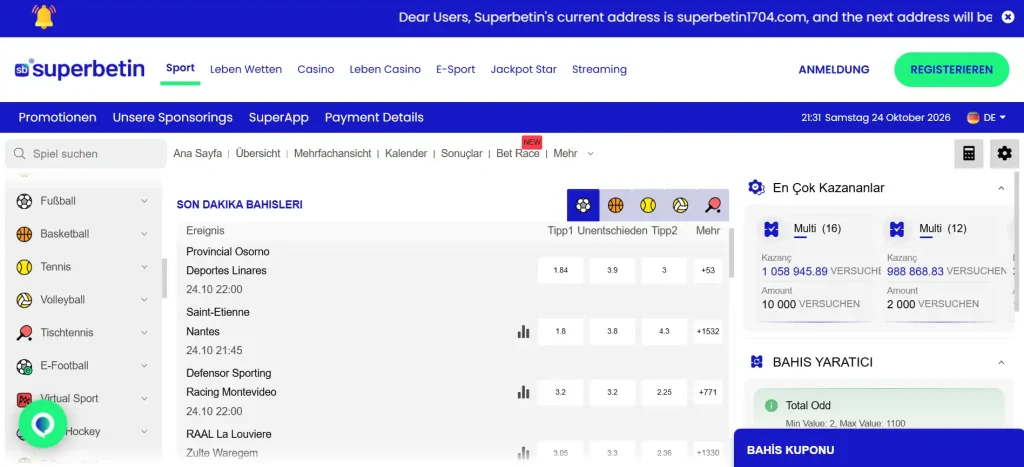Click the German flag language icon
The image size is (1024, 467).
[x=974, y=118]
